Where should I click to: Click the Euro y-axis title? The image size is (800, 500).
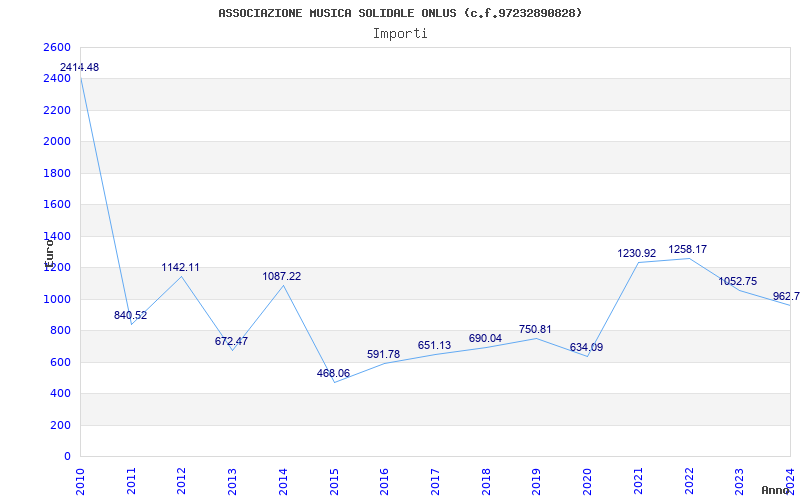pos(48,252)
